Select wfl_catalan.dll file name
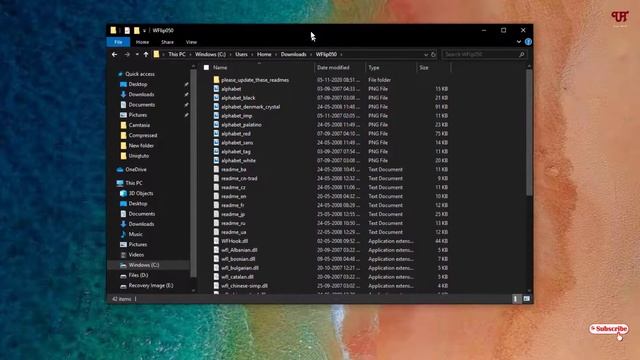 point(238,277)
